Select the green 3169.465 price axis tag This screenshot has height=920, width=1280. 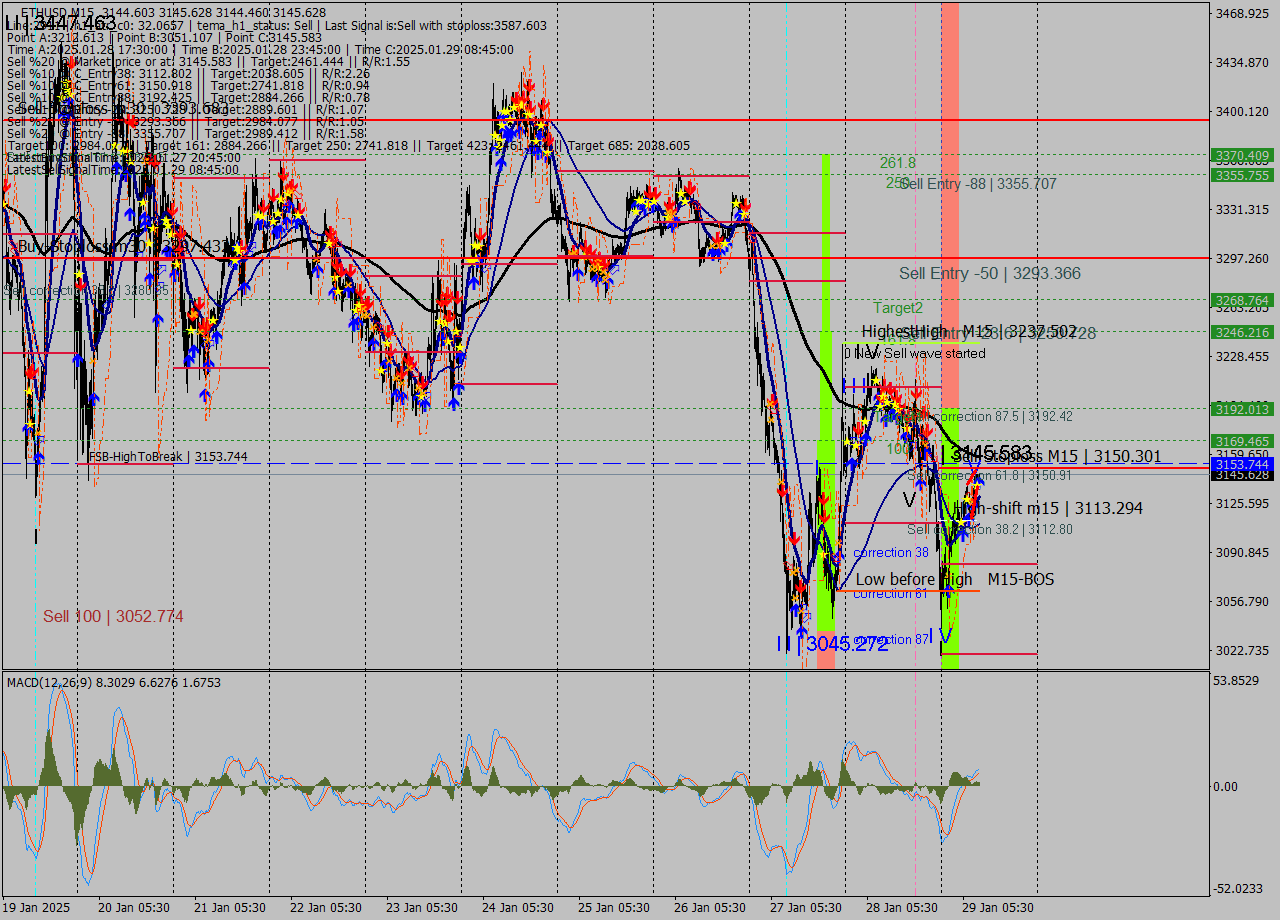[1242, 441]
